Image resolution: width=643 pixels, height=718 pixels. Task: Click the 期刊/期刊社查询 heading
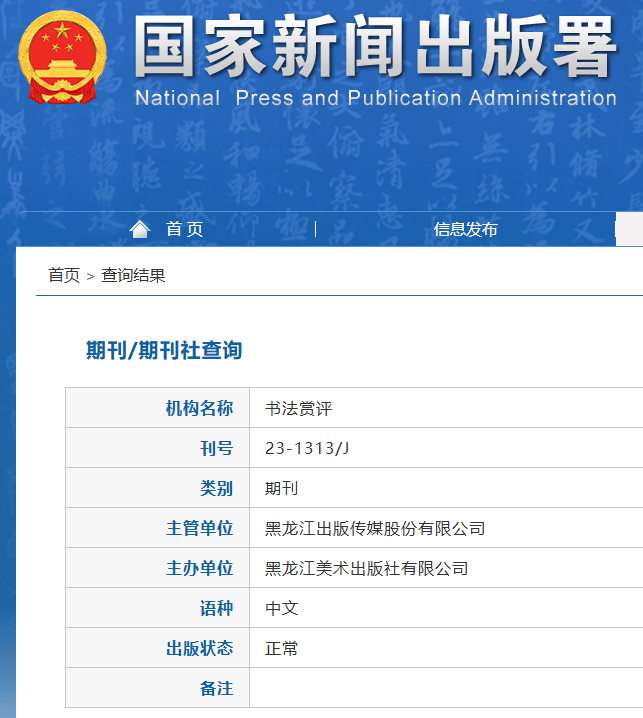pyautogui.click(x=164, y=350)
